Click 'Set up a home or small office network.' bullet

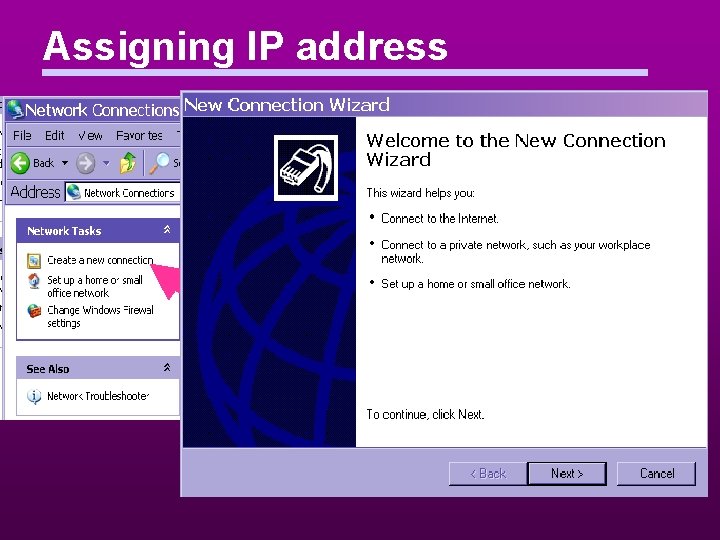pyautogui.click(x=476, y=284)
